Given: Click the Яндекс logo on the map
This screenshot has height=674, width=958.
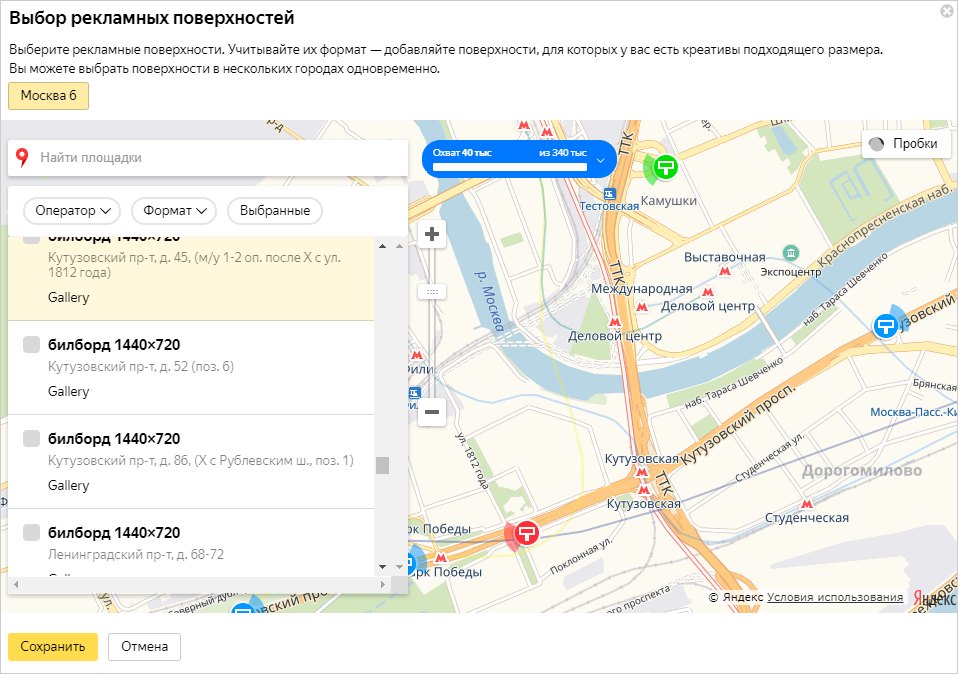Looking at the screenshot, I should tap(934, 597).
